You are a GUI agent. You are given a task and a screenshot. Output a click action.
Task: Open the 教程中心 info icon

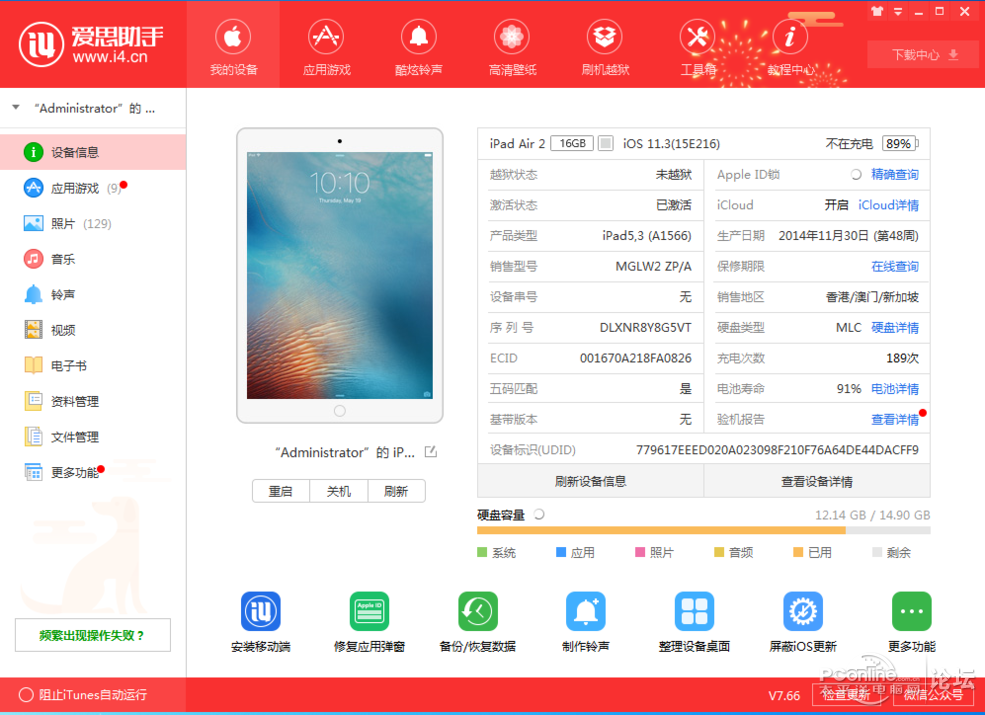(x=791, y=37)
